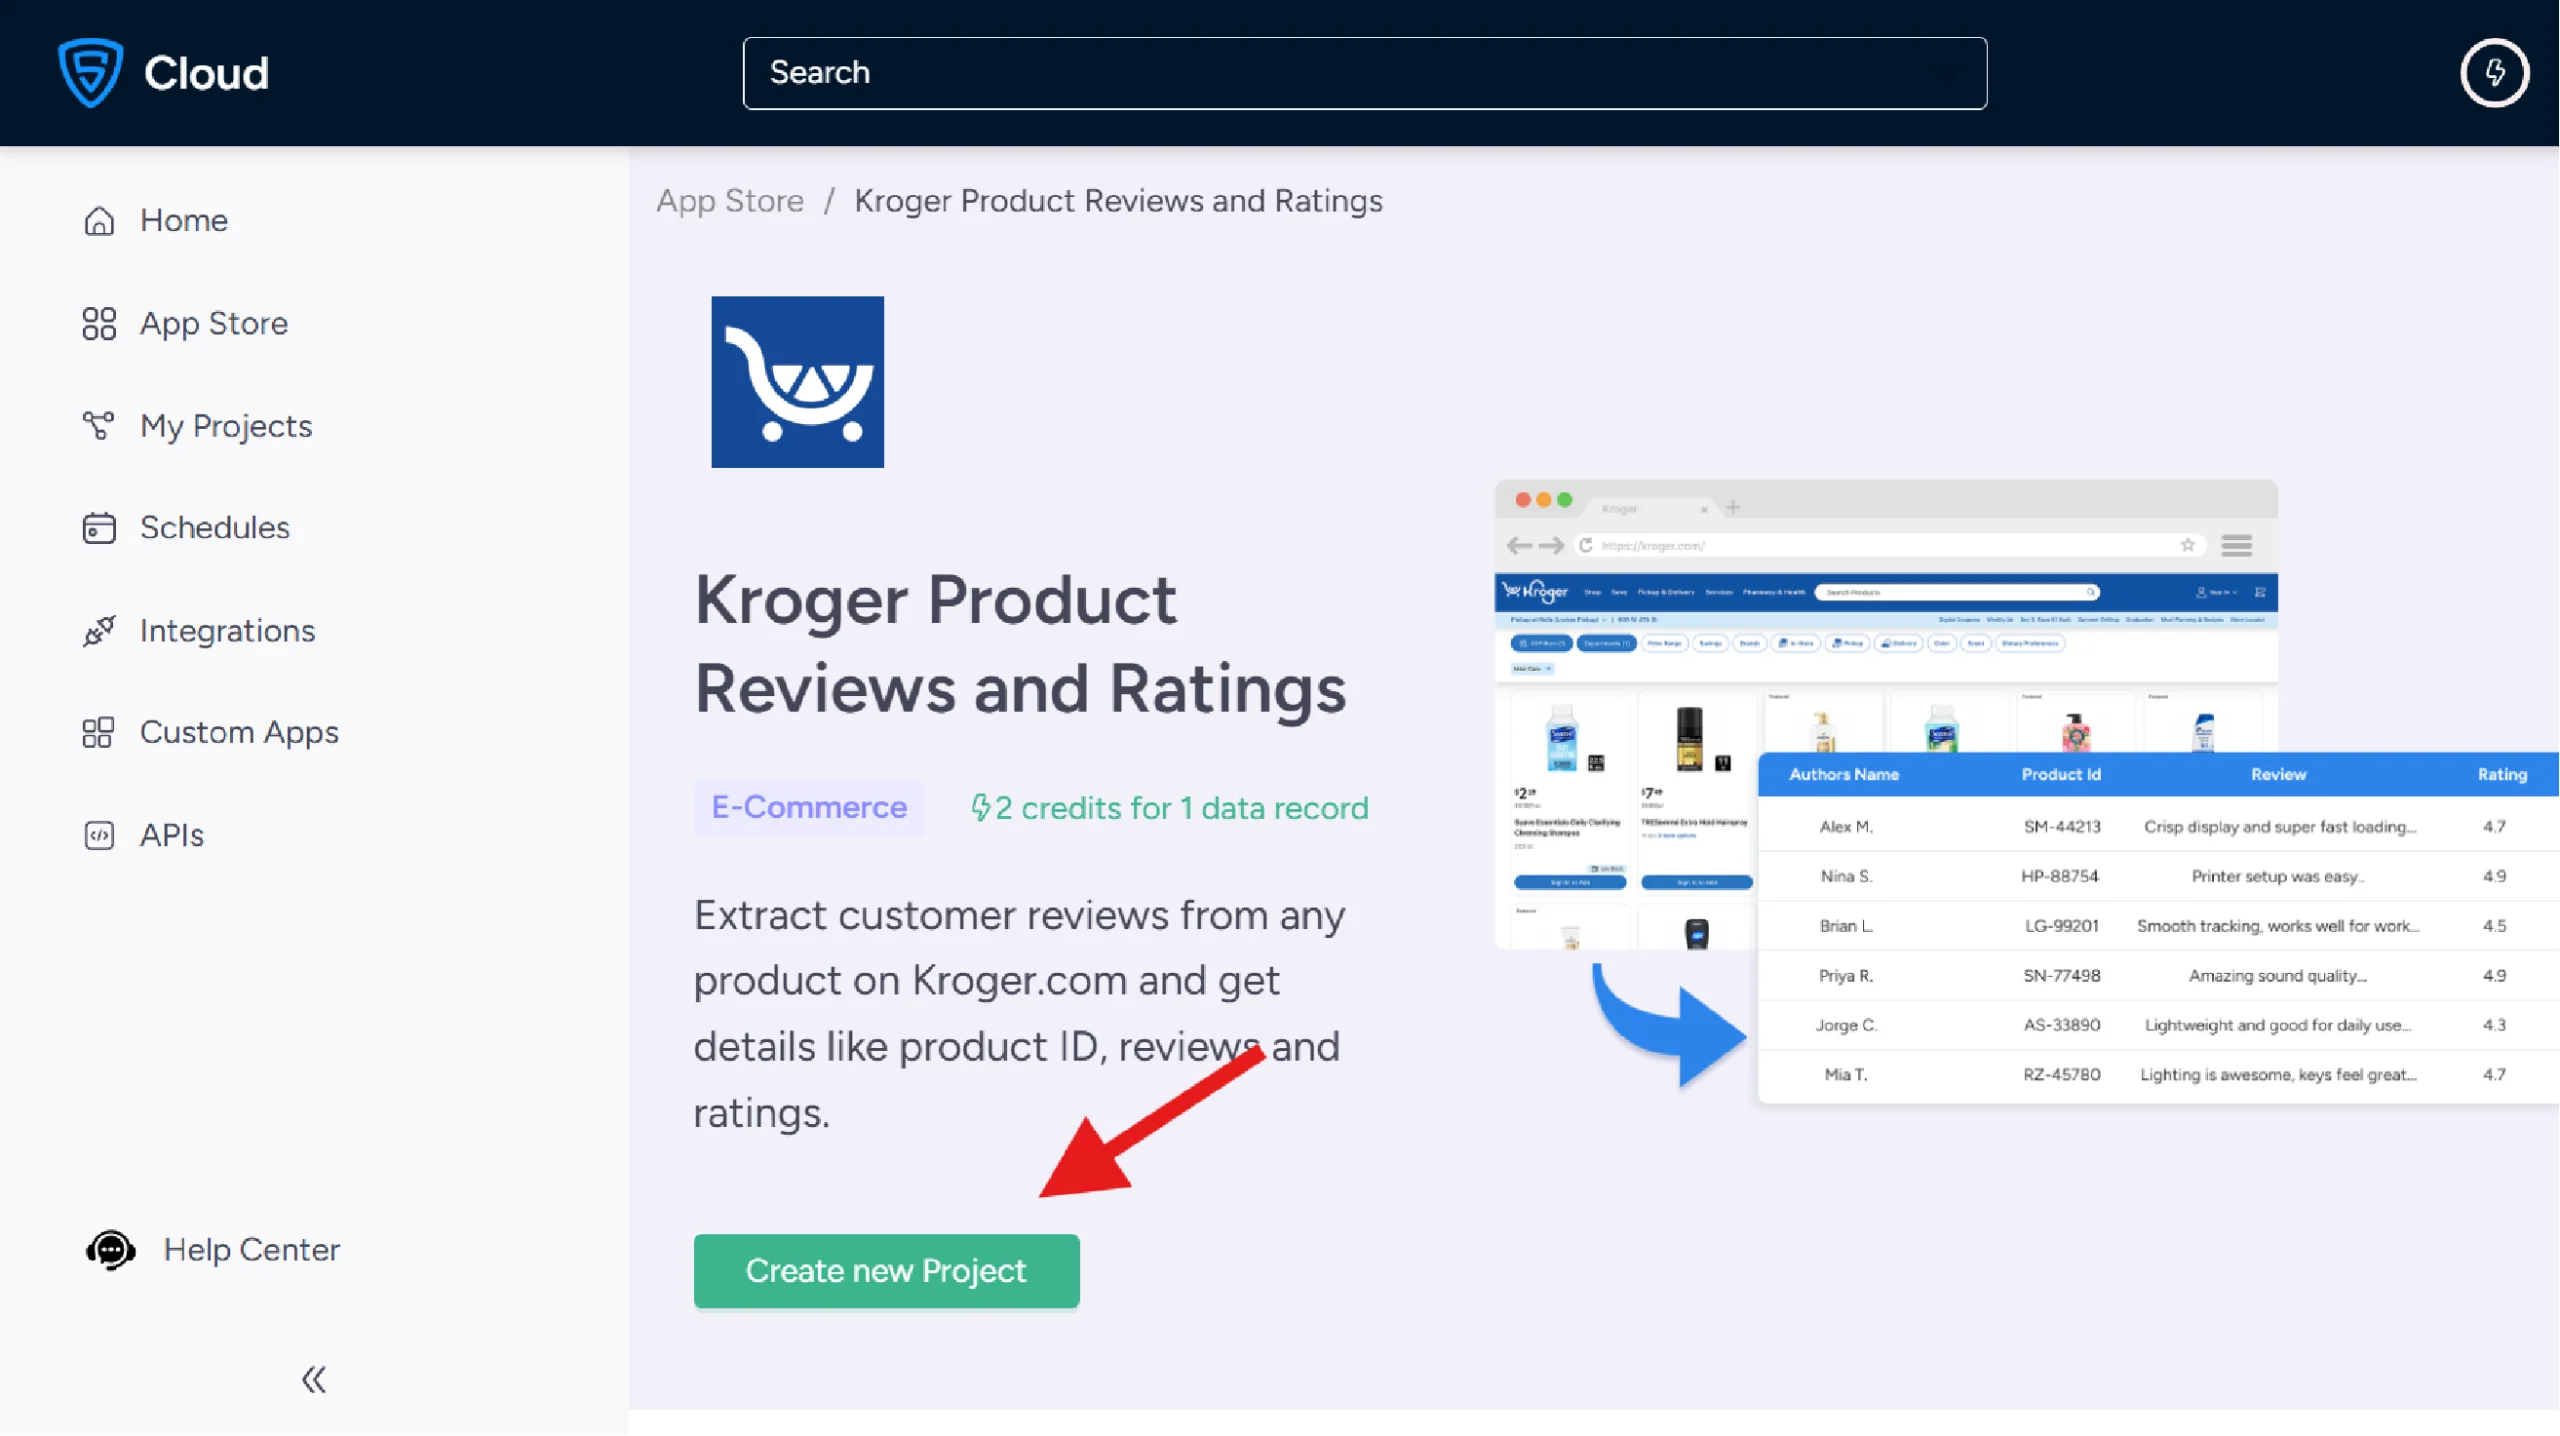The height and width of the screenshot is (1436, 2560).
Task: Click the My Projects nodes icon
Action: click(x=99, y=426)
